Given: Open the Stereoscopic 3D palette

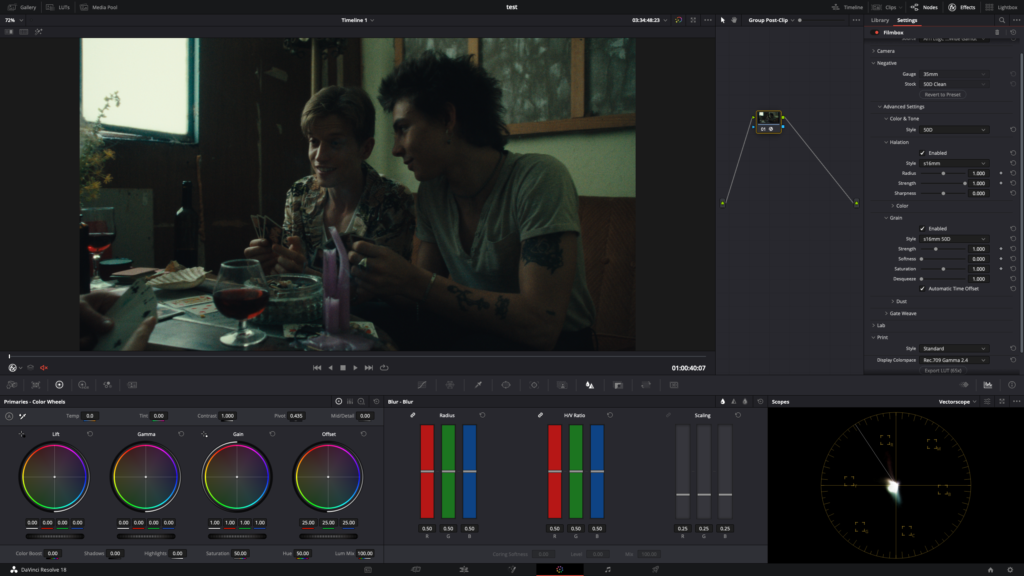Looking at the screenshot, I should 674,385.
